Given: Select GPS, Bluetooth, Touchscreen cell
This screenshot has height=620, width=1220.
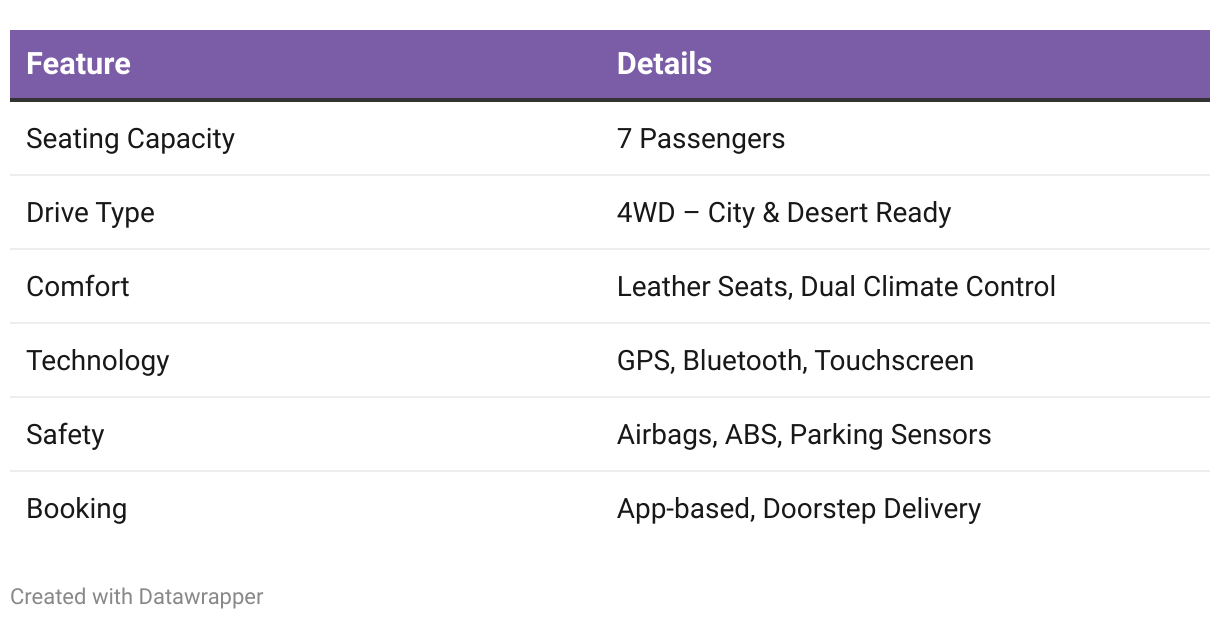Looking at the screenshot, I should click(x=795, y=361).
